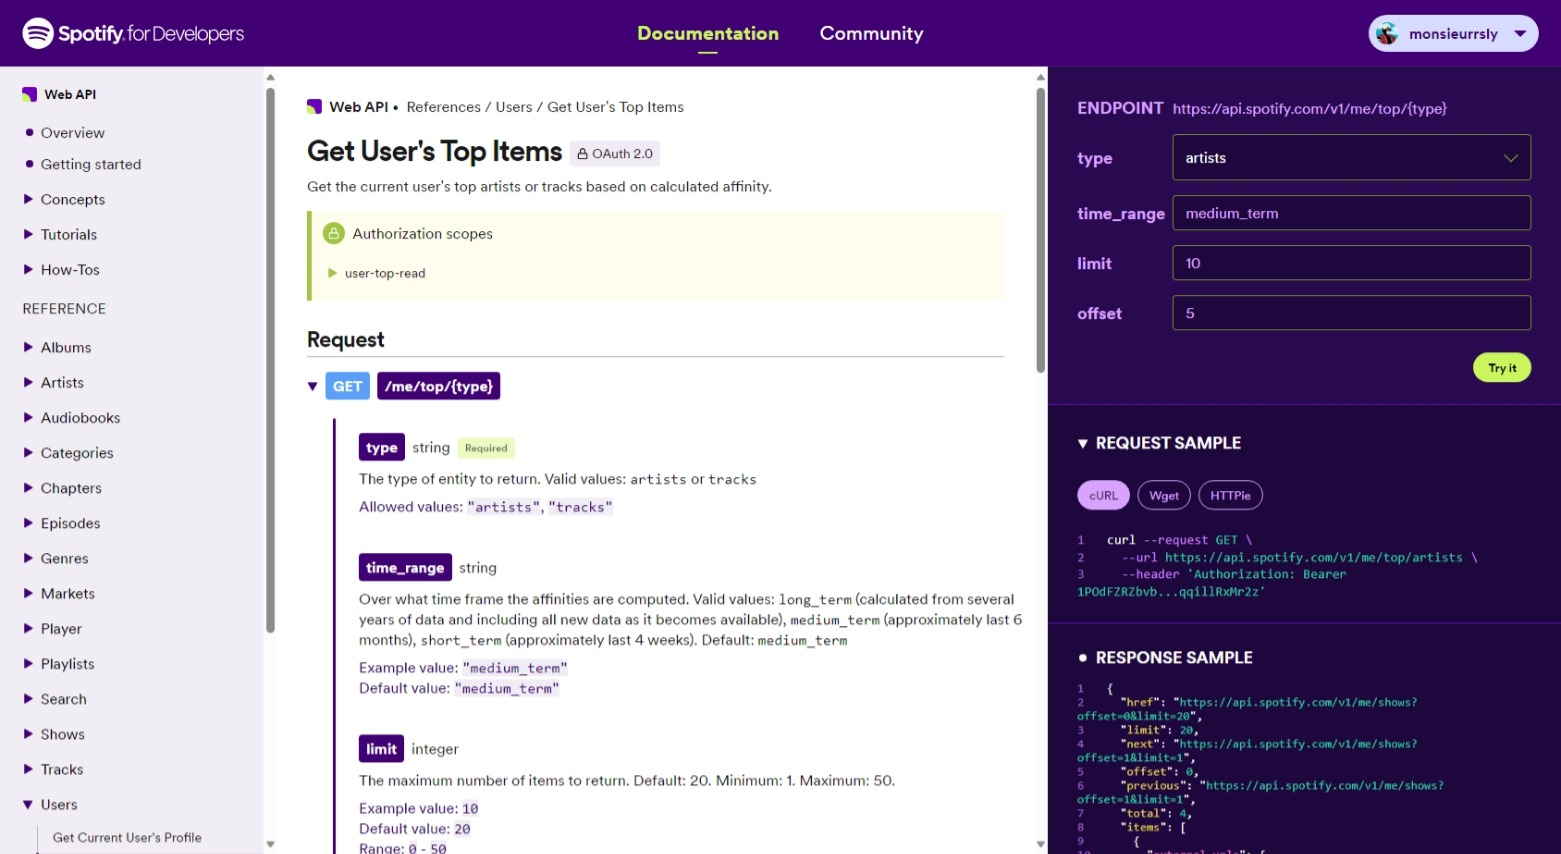Click the limit input field
Viewport: 1561px width, 854px height.
tap(1351, 263)
